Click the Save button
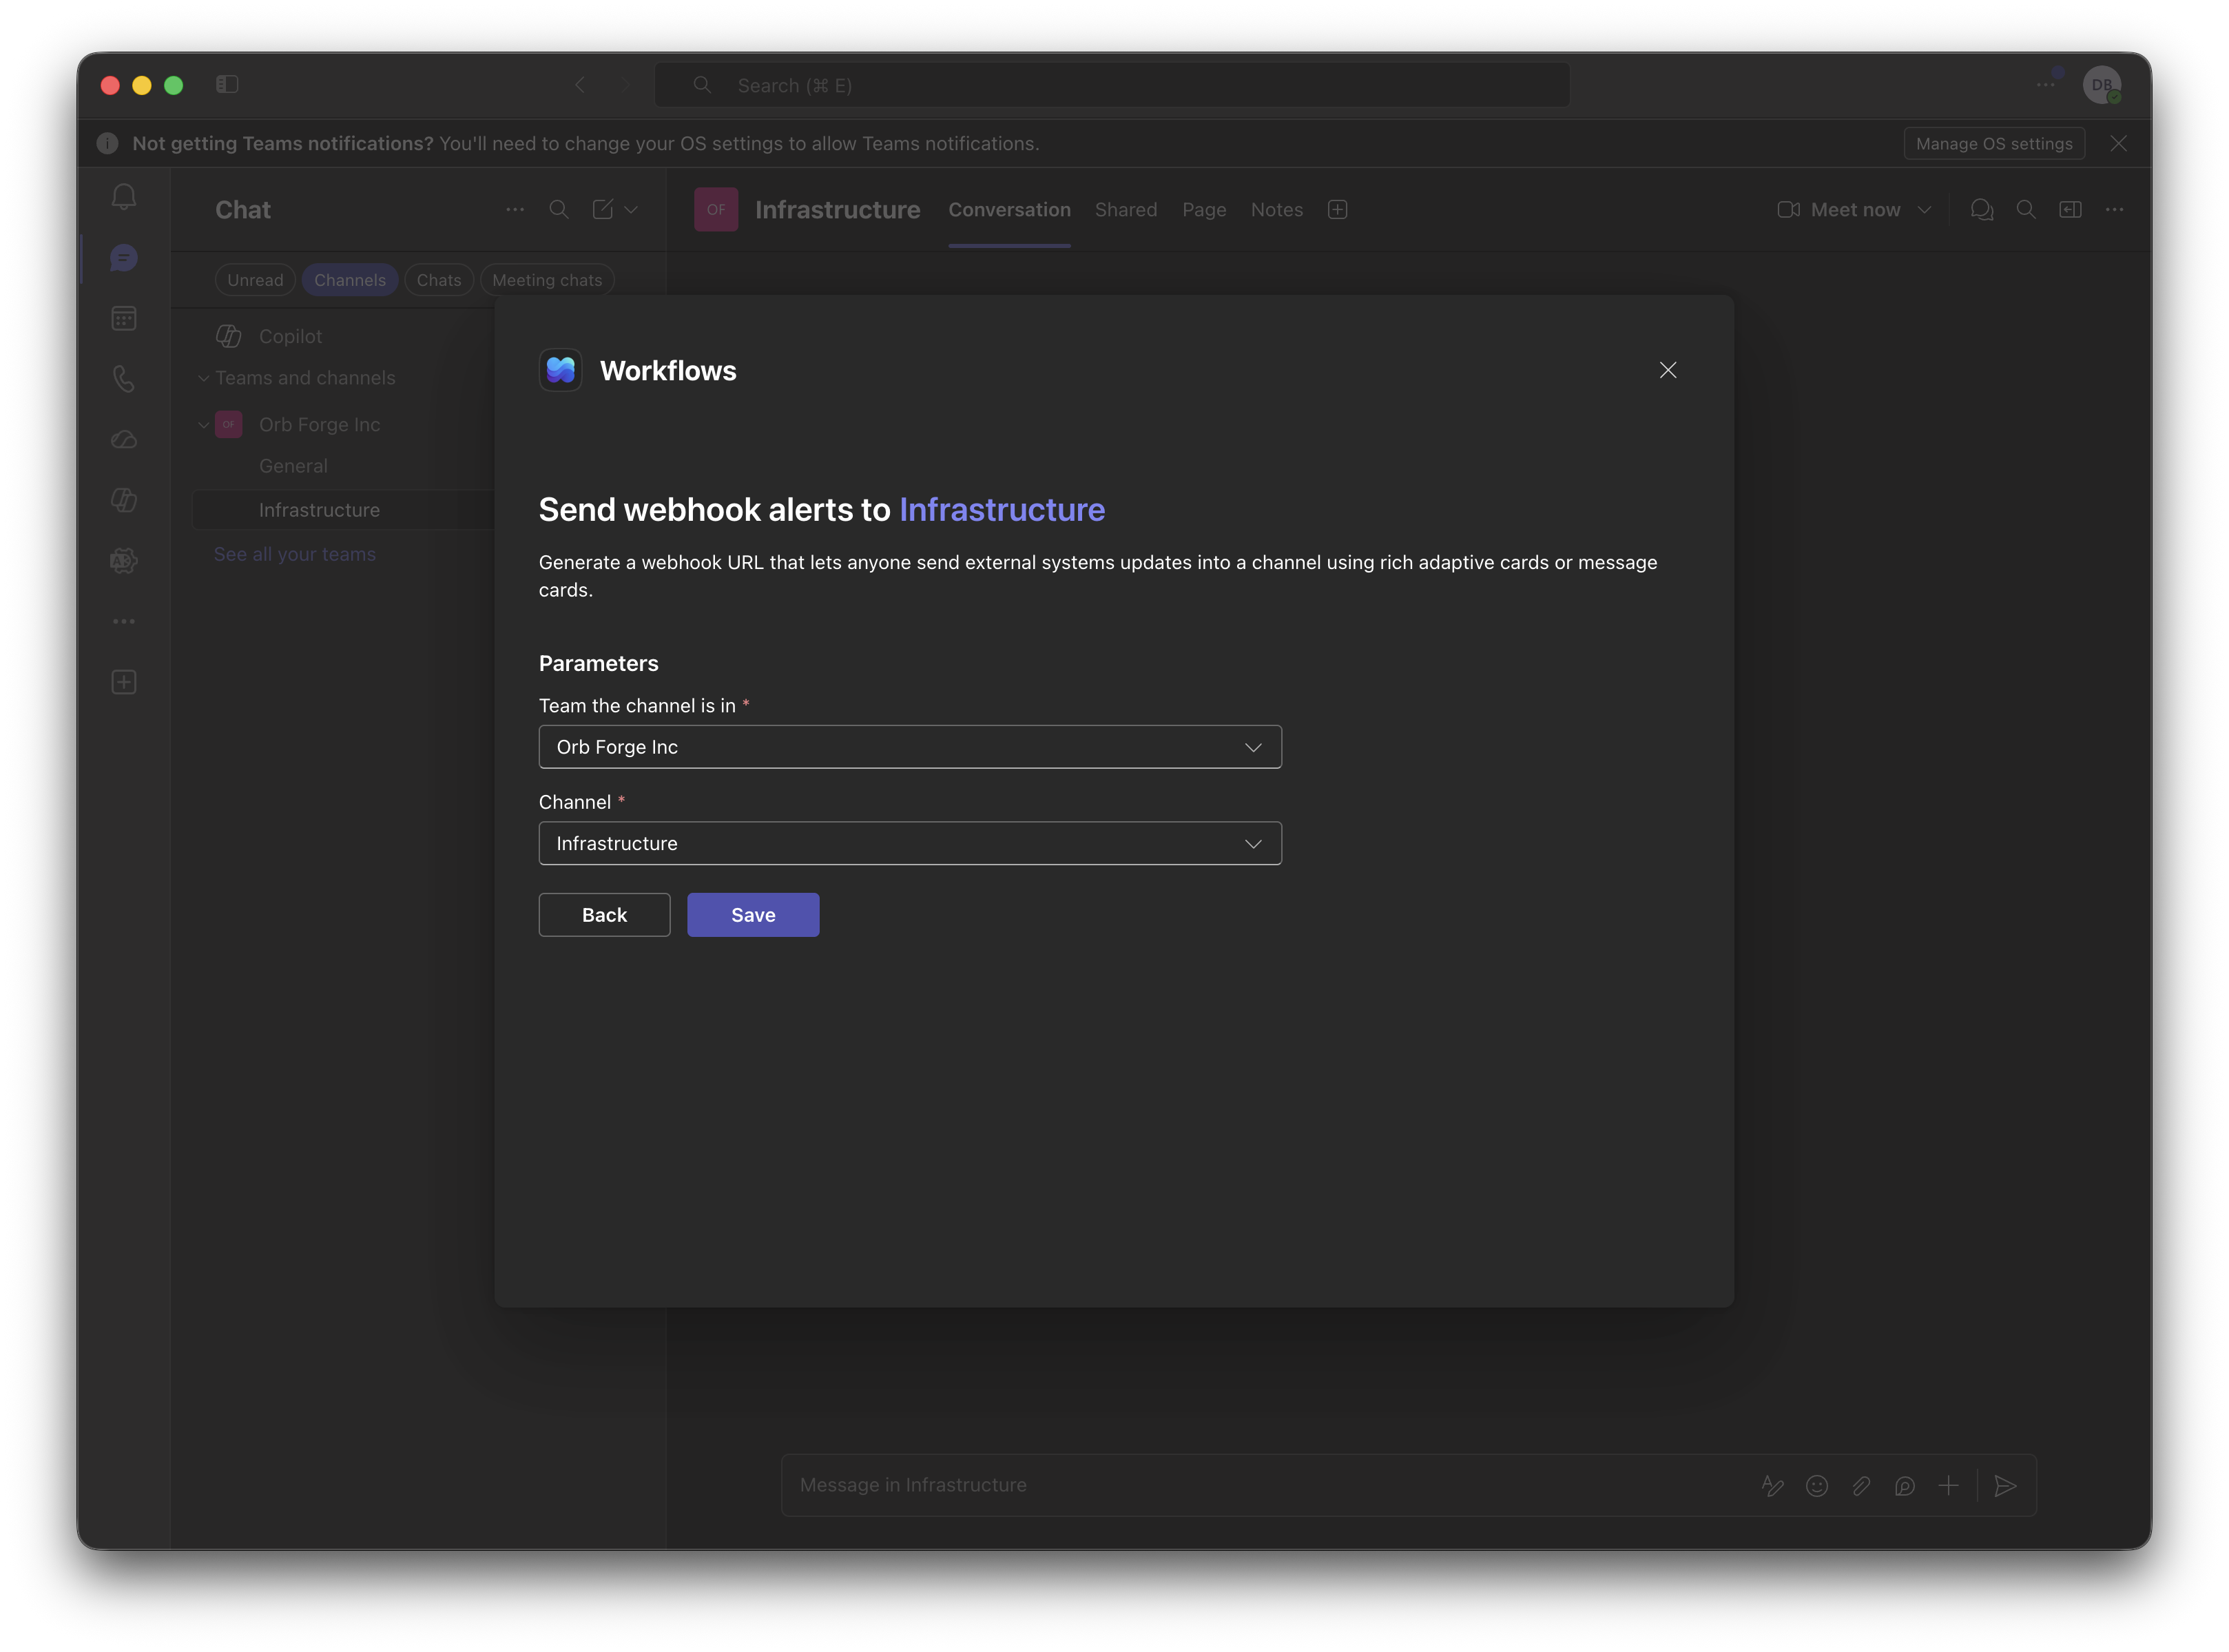Image resolution: width=2229 pixels, height=1652 pixels. pyautogui.click(x=753, y=915)
